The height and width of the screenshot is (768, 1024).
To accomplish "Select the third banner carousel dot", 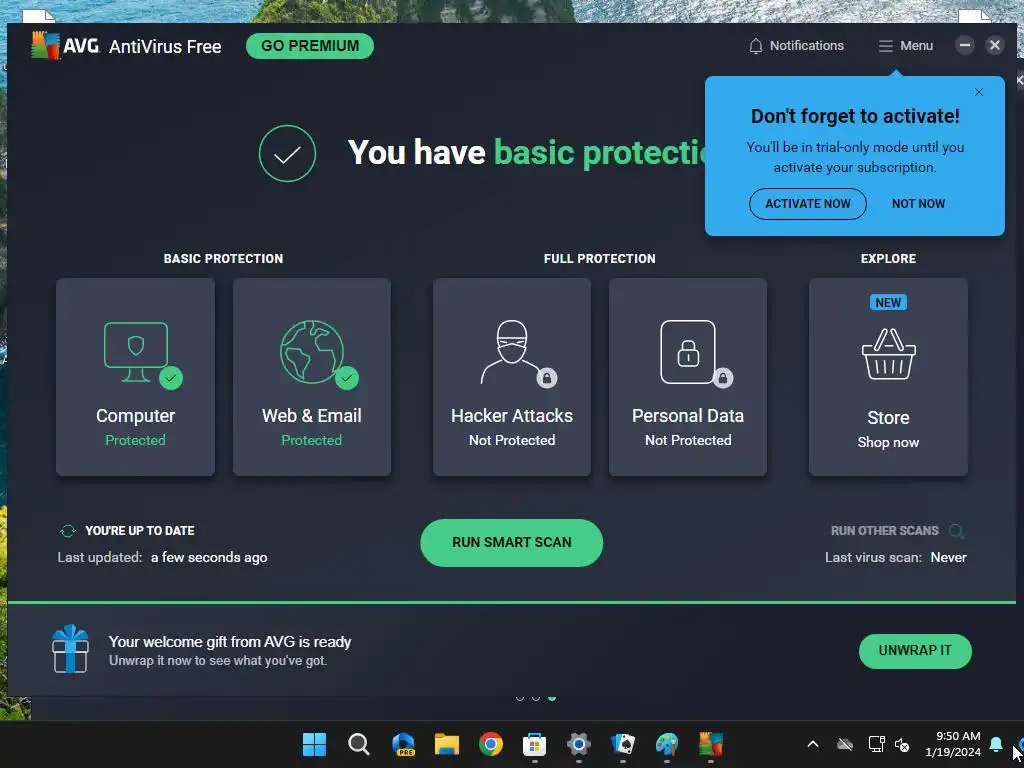I will click(x=552, y=697).
